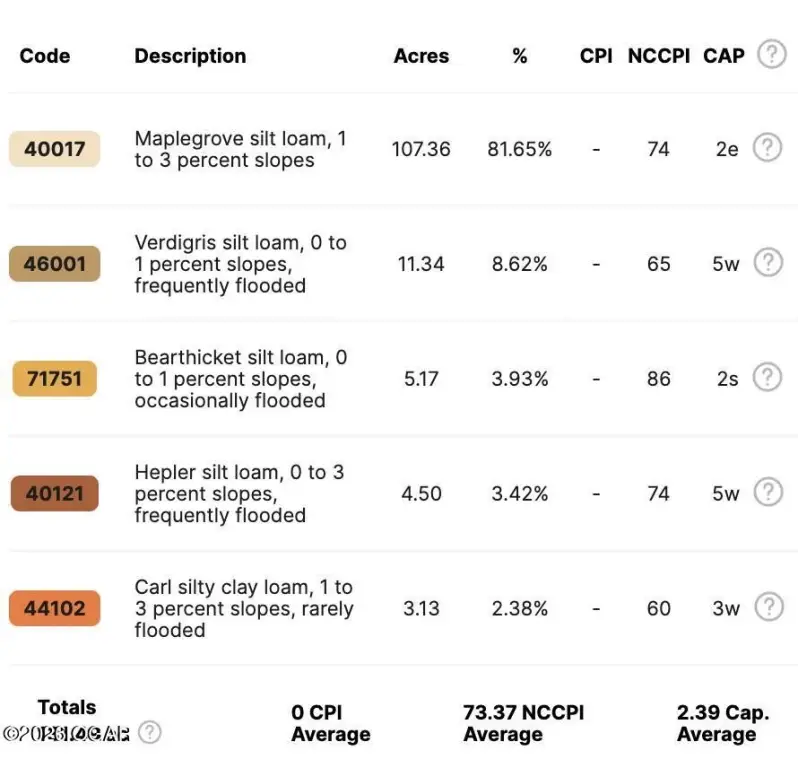Viewport: 798px width, 768px height.
Task: Click the 73.37 NCCPI Average total
Action: coord(523,723)
